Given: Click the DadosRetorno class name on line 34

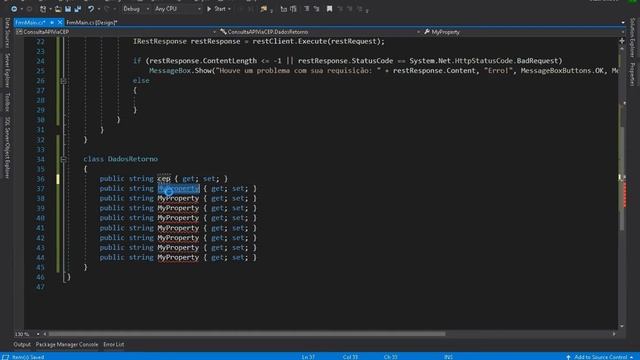Looking at the screenshot, I should pos(133,159).
